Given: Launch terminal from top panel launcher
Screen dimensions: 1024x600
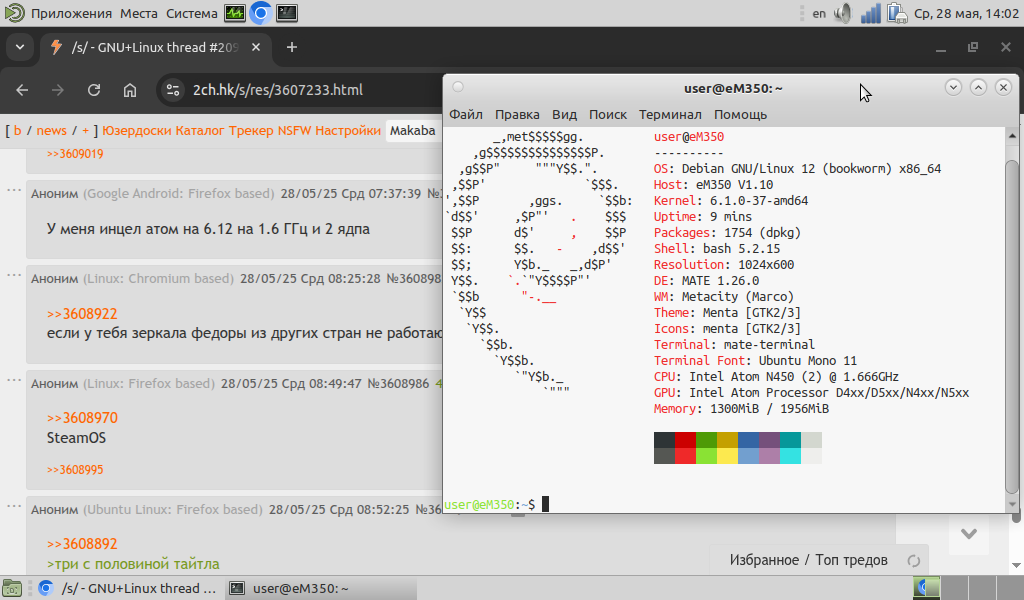Looking at the screenshot, I should pyautogui.click(x=287, y=13).
